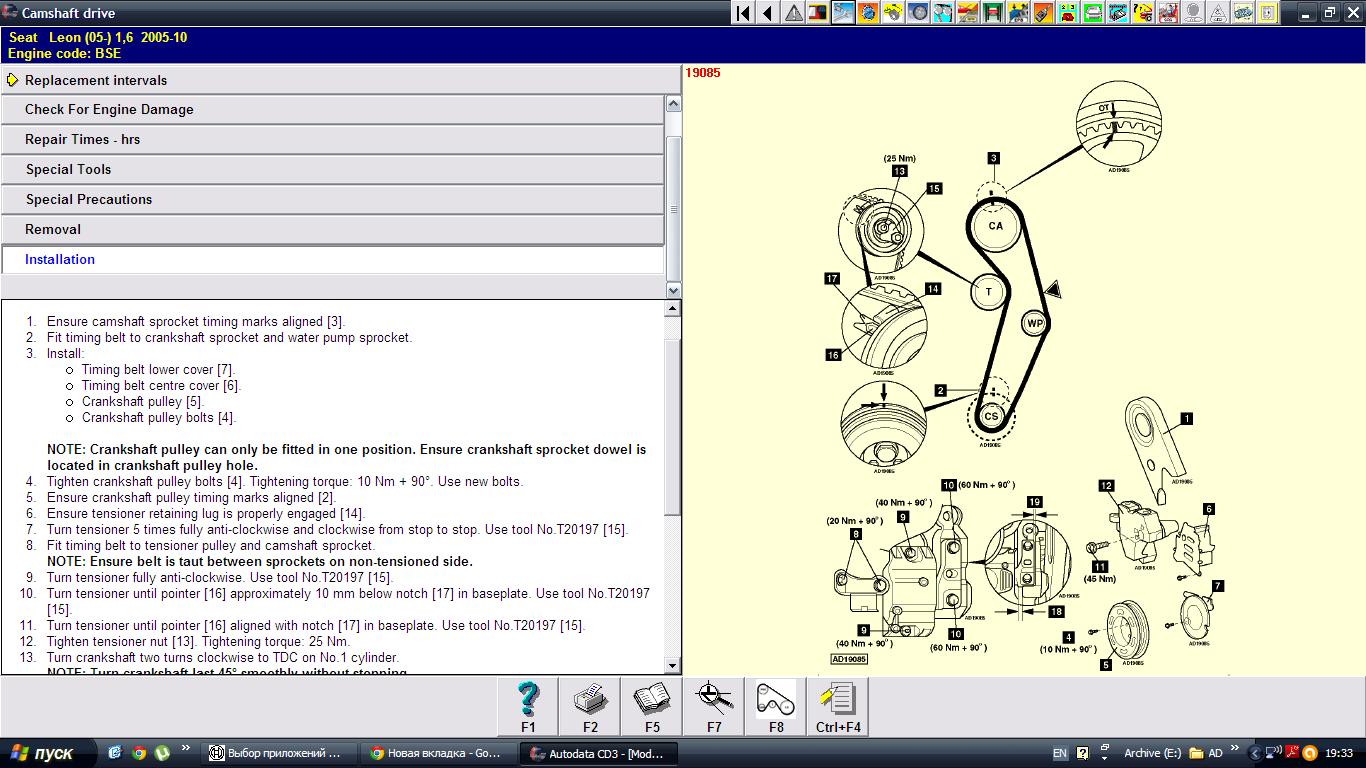Open notes with Ctrl+F4 button
The height and width of the screenshot is (768, 1366).
click(x=838, y=706)
